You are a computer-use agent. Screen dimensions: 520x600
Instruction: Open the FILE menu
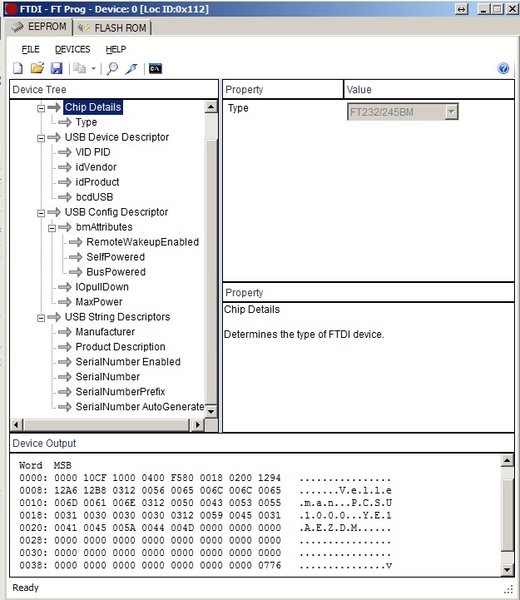click(x=30, y=49)
